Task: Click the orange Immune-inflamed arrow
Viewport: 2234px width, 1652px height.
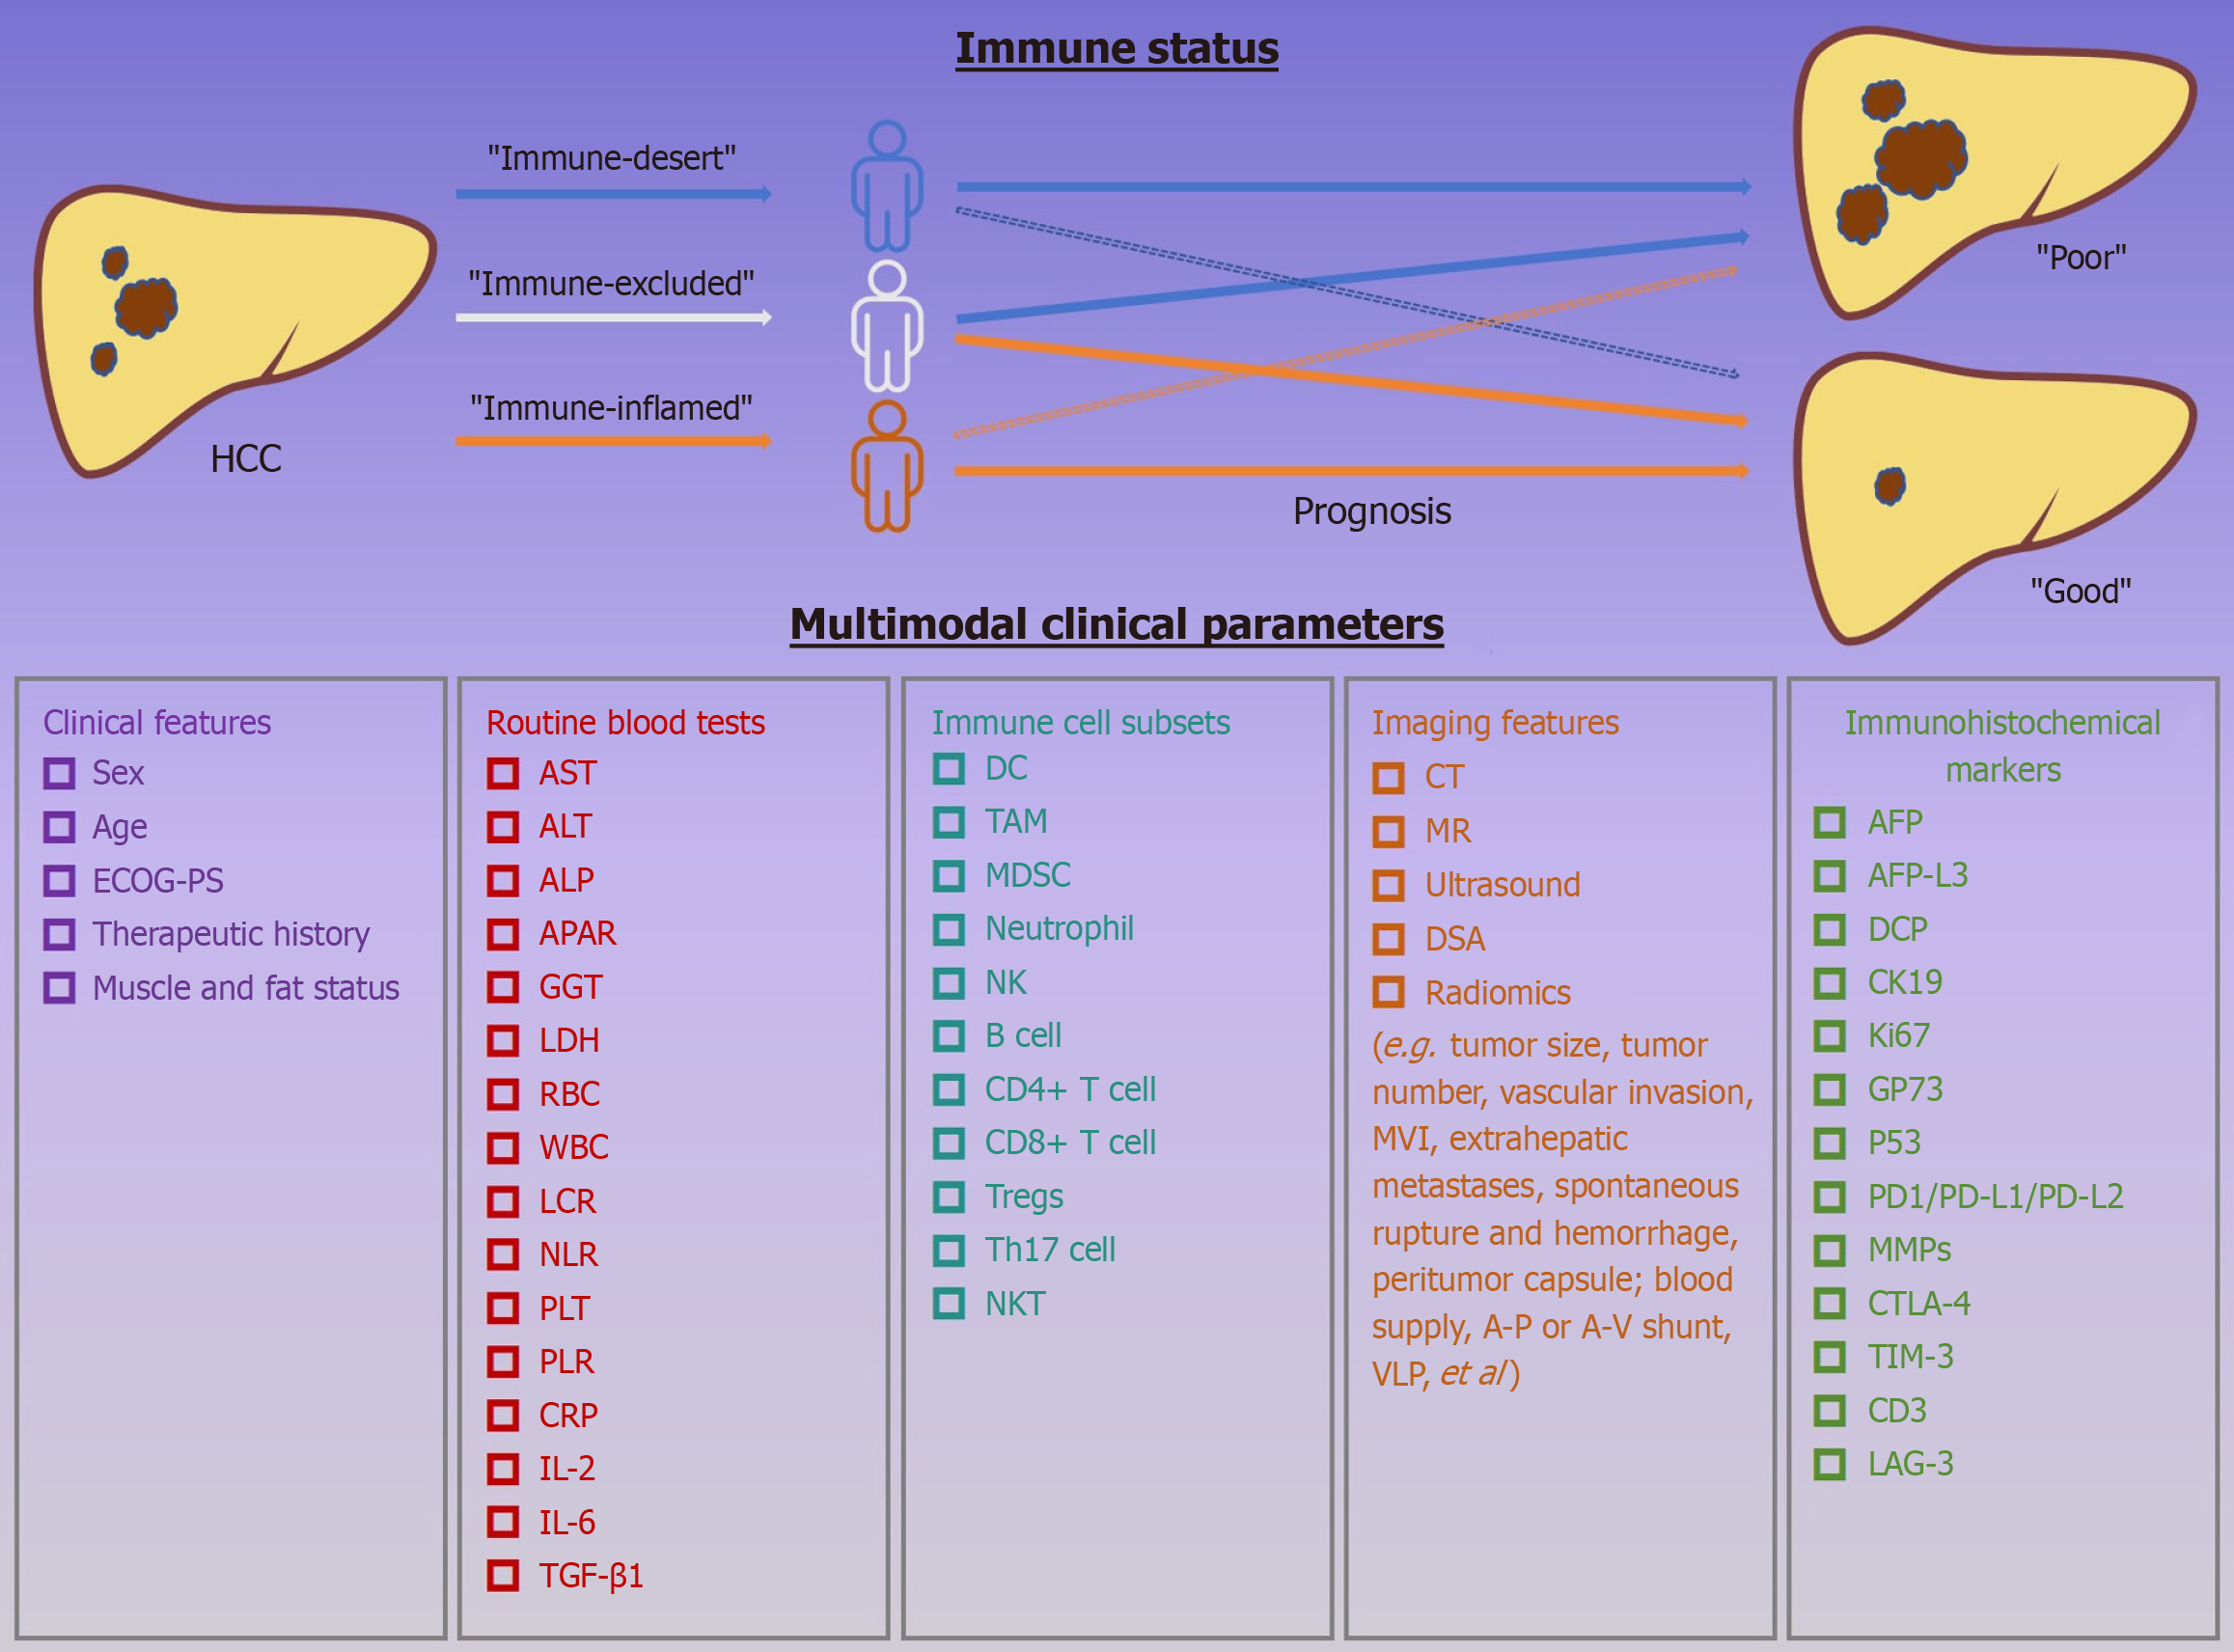Action: point(613,441)
